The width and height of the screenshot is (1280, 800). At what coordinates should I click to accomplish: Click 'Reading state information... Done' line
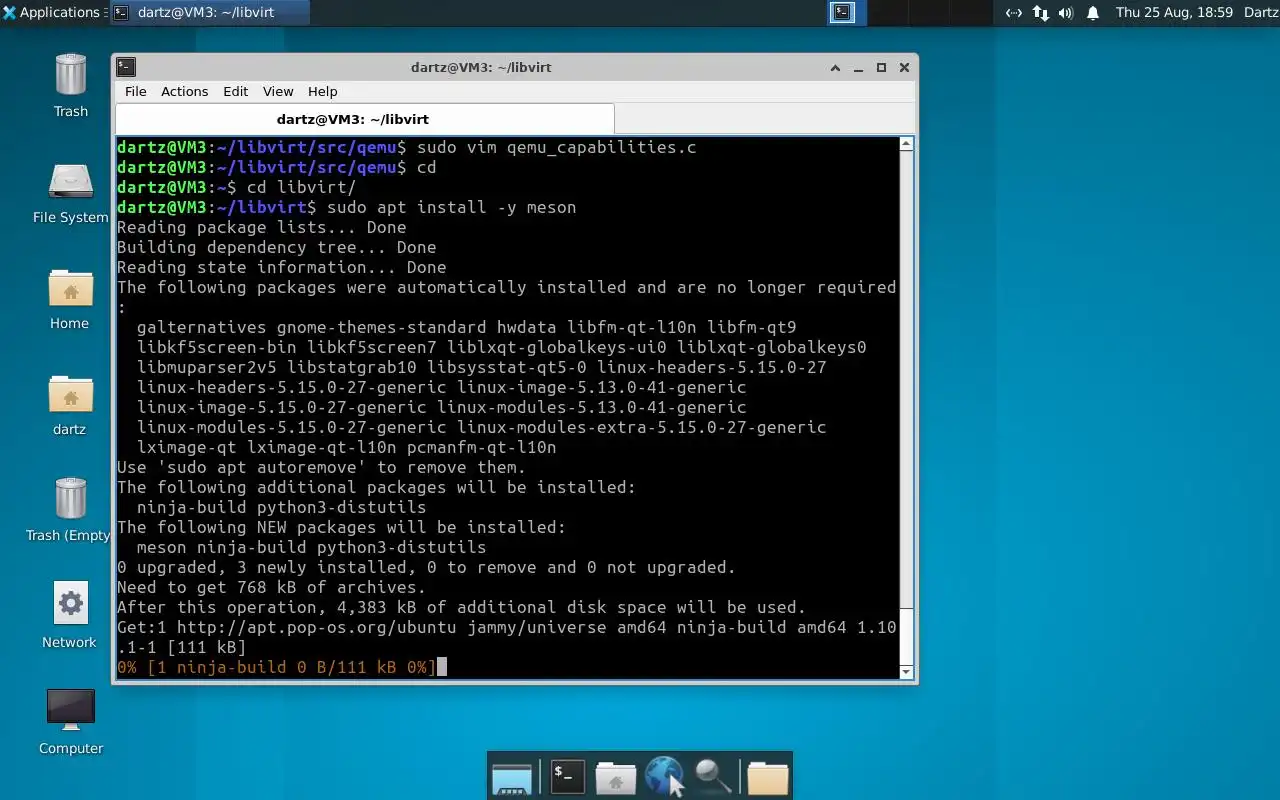pos(281,268)
